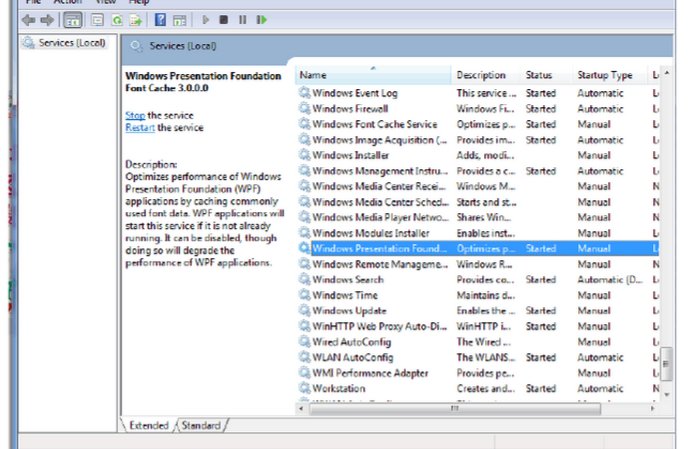This screenshot has width=700, height=449.
Task: Click the horizontal scrollbar right arrow
Action: pyautogui.click(x=653, y=408)
